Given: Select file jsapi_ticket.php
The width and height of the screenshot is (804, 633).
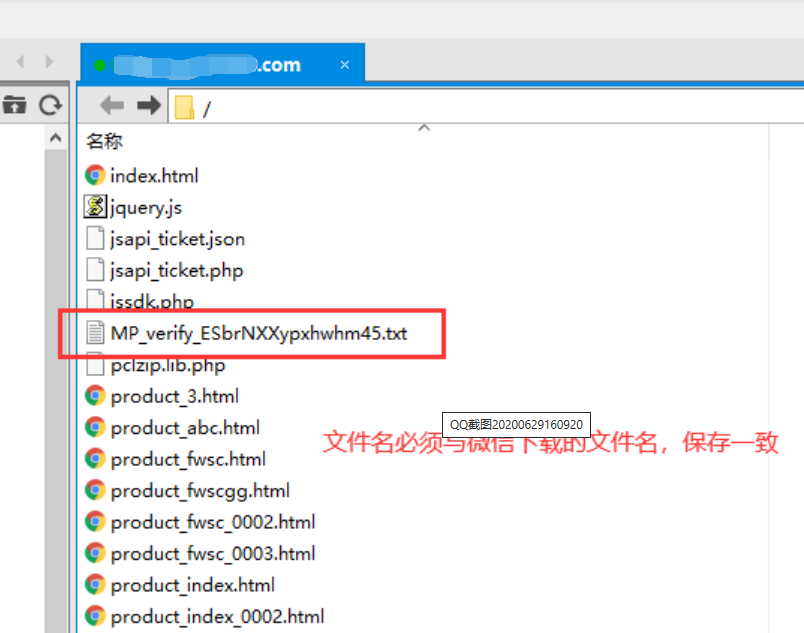Looking at the screenshot, I should [x=176, y=271].
